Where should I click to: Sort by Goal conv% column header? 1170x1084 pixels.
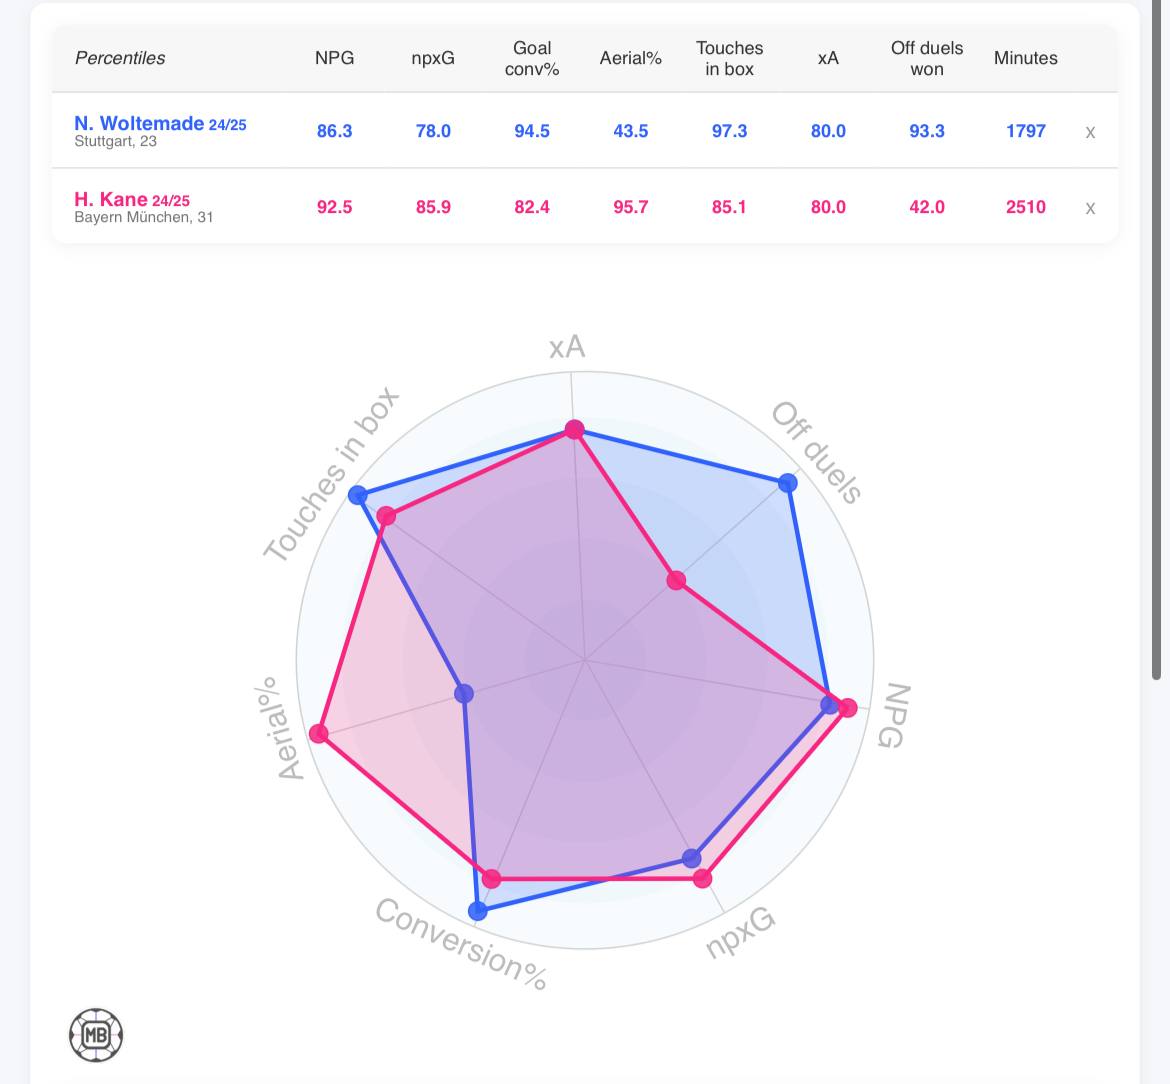pos(532,58)
